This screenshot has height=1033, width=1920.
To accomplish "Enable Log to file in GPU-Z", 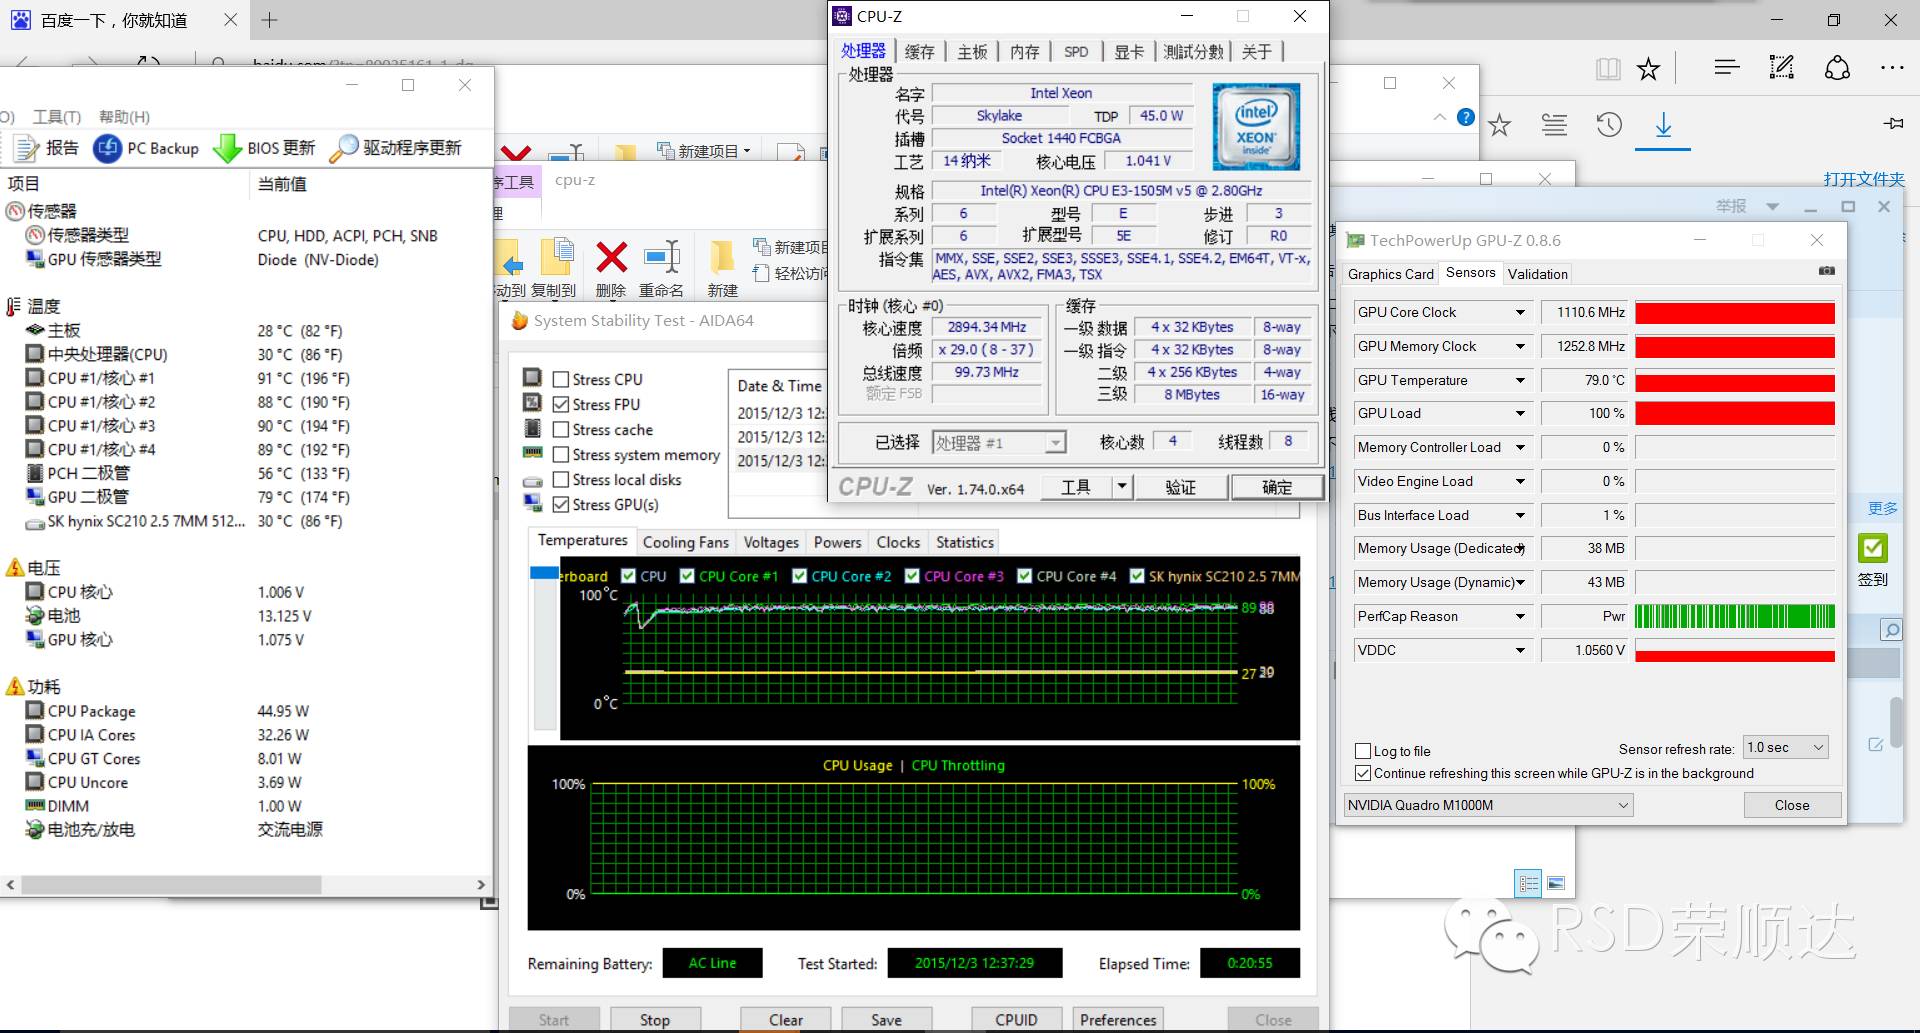I will (x=1362, y=751).
